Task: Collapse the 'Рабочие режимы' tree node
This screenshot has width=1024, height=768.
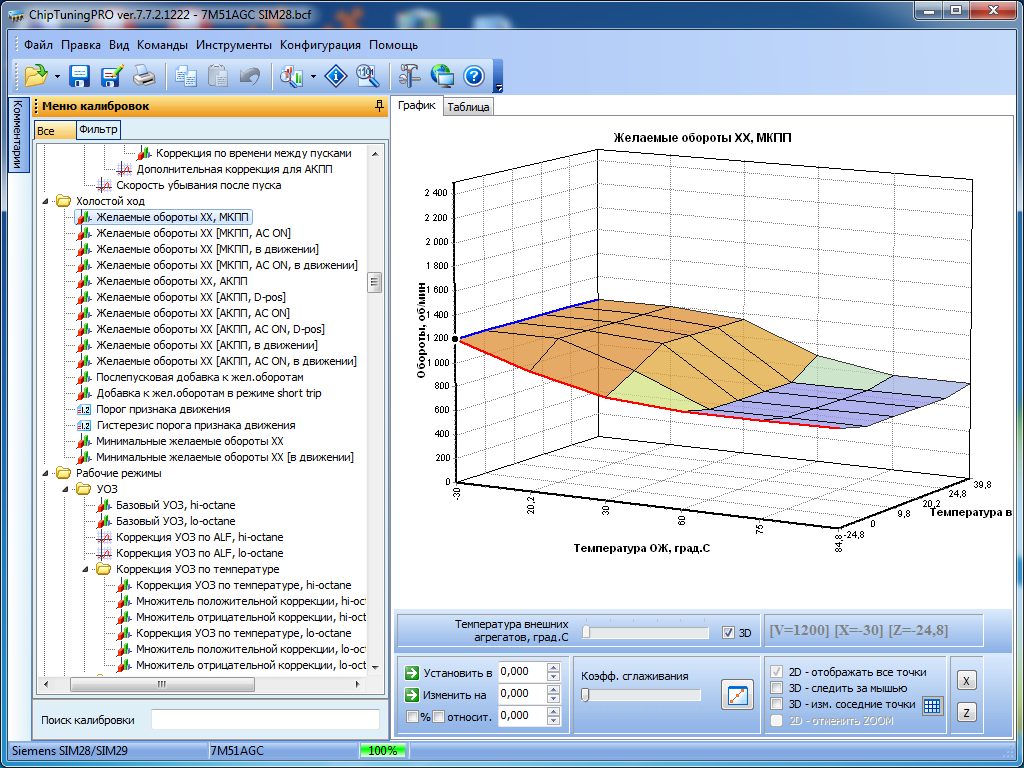Action: pos(46,473)
